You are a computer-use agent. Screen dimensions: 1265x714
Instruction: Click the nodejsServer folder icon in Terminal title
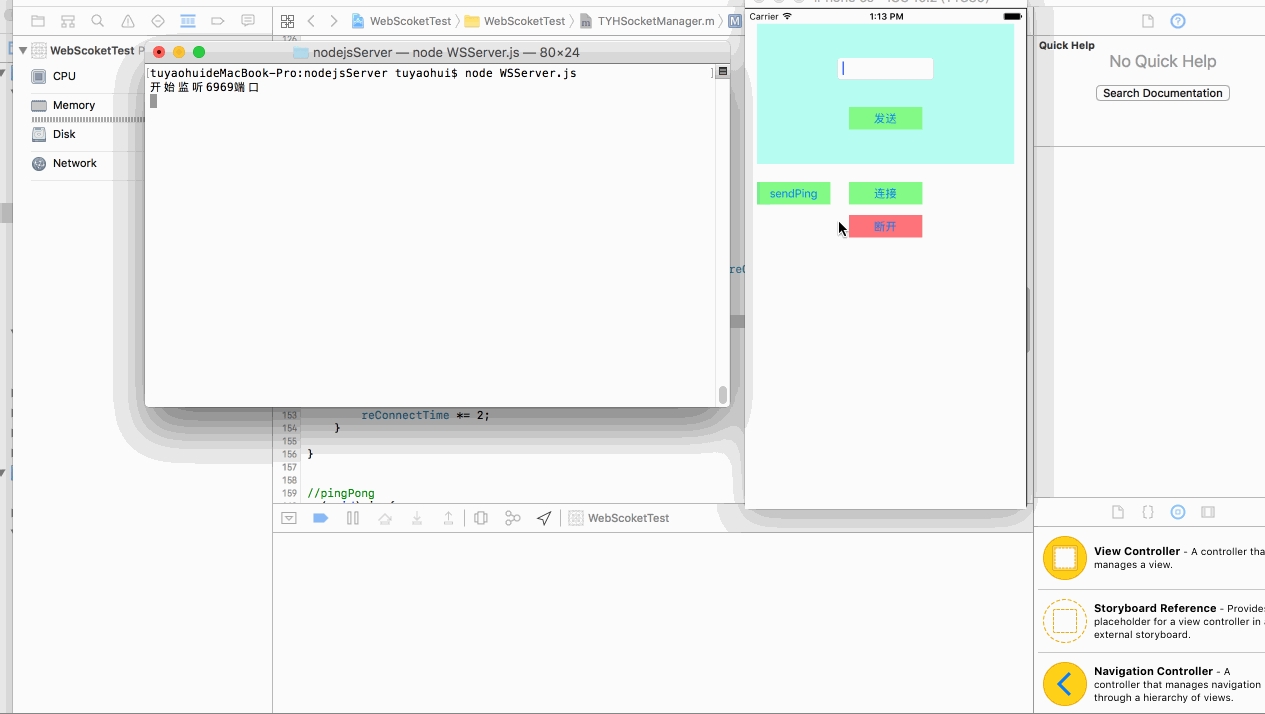click(x=300, y=52)
